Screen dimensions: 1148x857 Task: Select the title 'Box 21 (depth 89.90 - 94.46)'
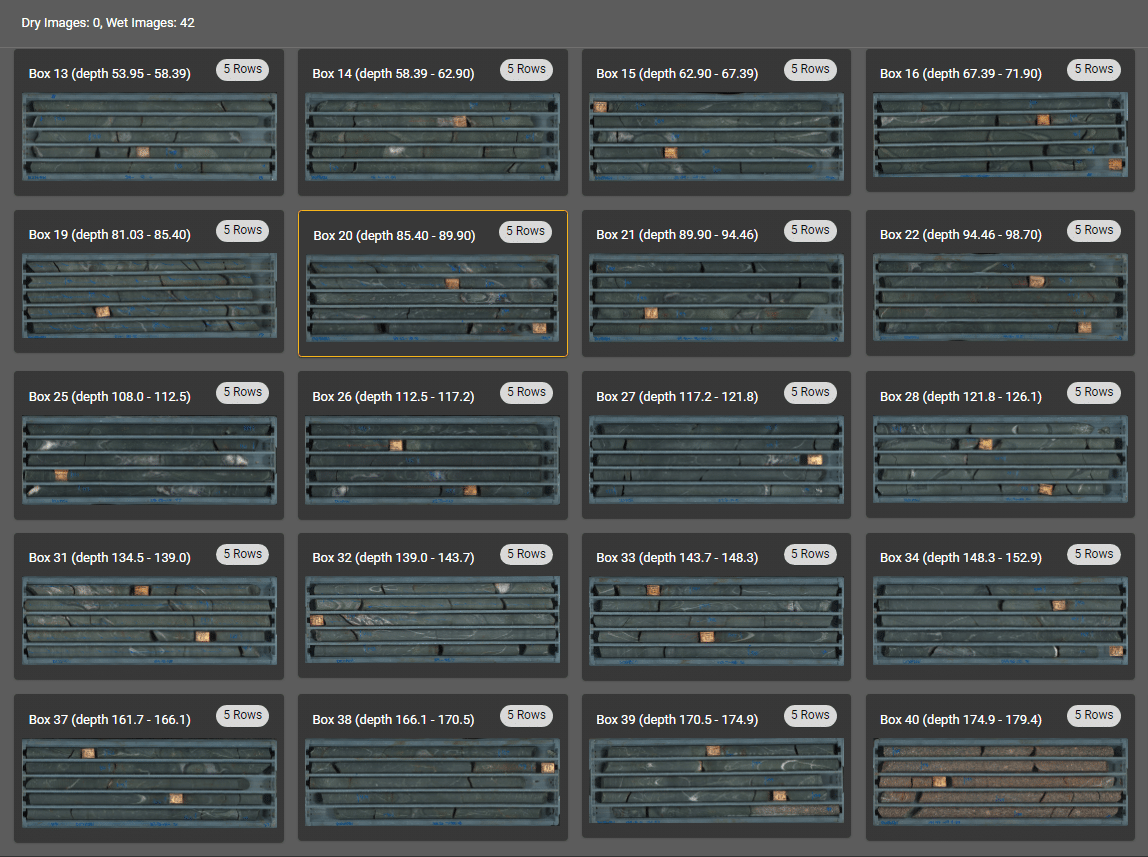click(x=677, y=234)
